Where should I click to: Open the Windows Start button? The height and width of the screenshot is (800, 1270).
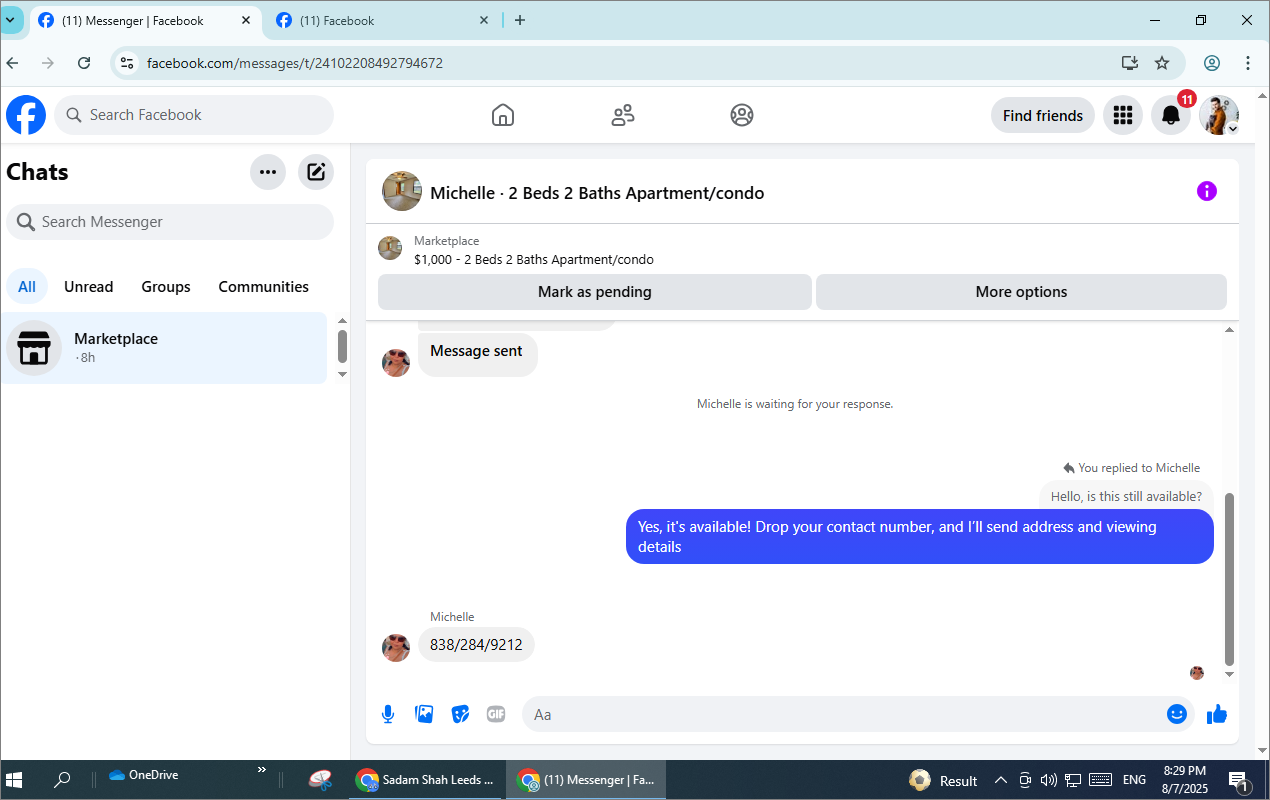[x=14, y=780]
